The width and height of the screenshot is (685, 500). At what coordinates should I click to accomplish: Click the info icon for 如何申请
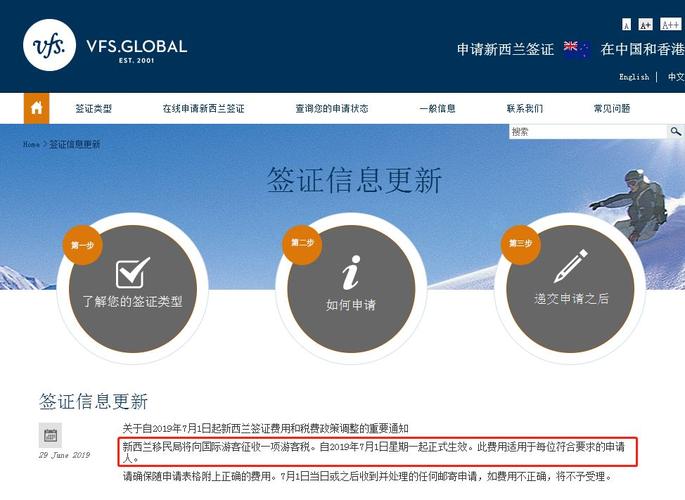click(351, 273)
